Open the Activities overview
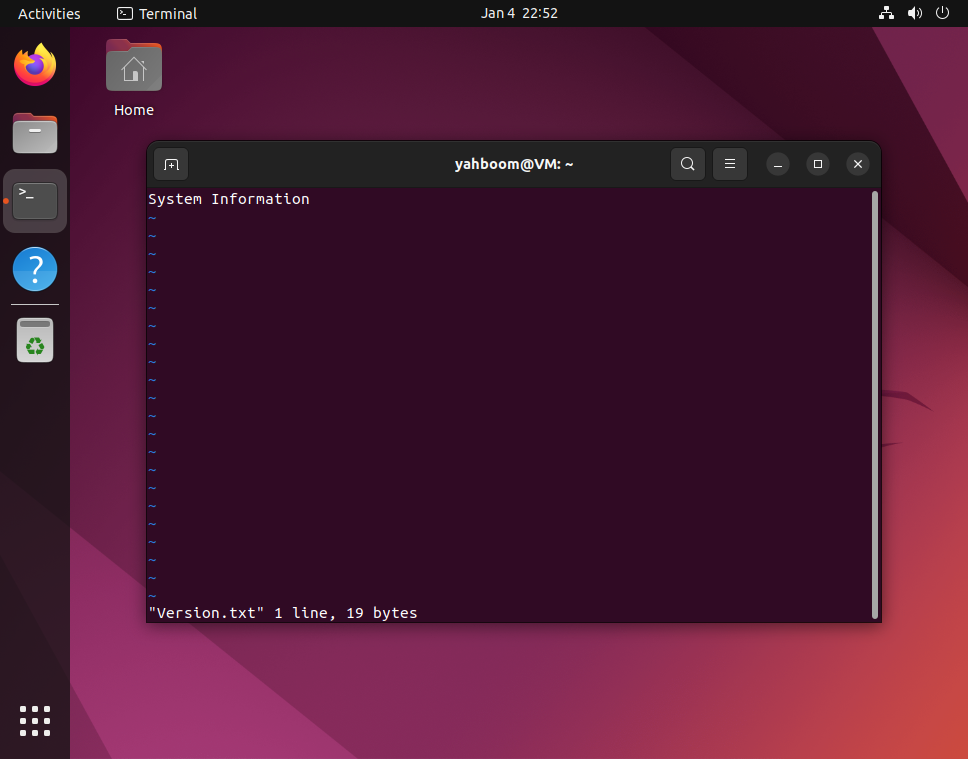The image size is (968, 759). [x=49, y=13]
